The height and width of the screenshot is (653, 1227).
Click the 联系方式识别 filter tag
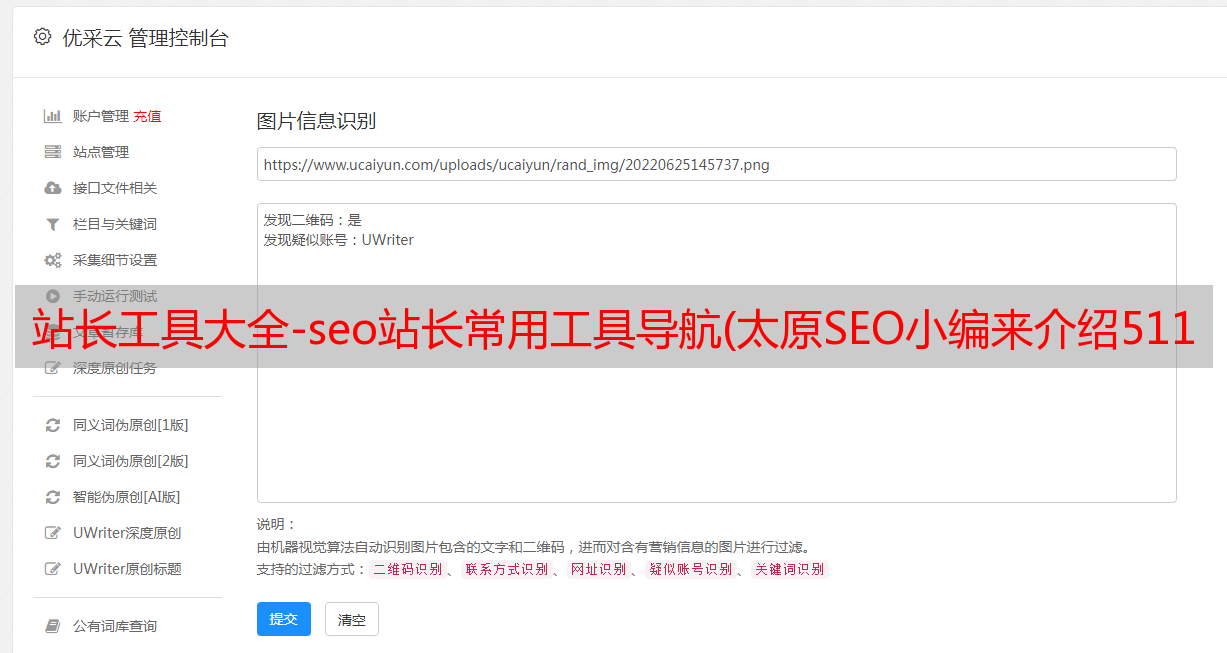tap(506, 569)
